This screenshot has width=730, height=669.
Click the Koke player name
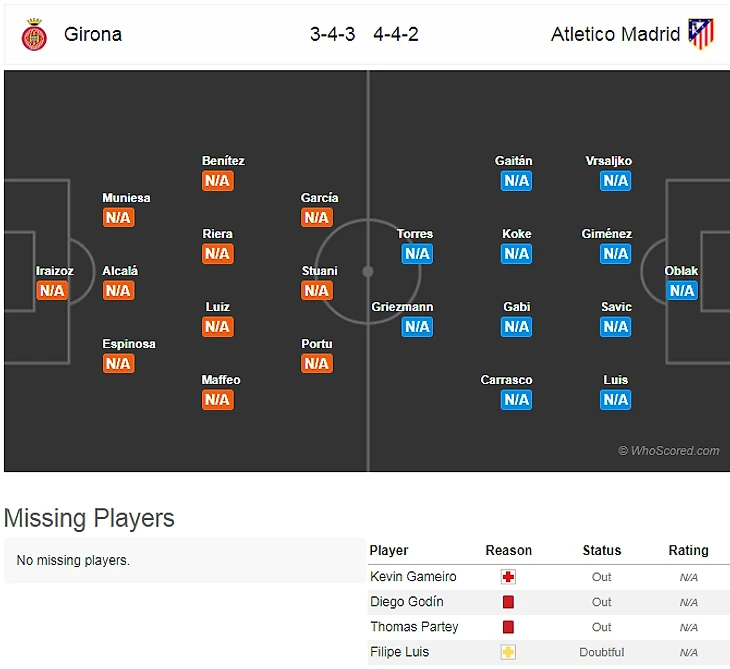point(516,234)
